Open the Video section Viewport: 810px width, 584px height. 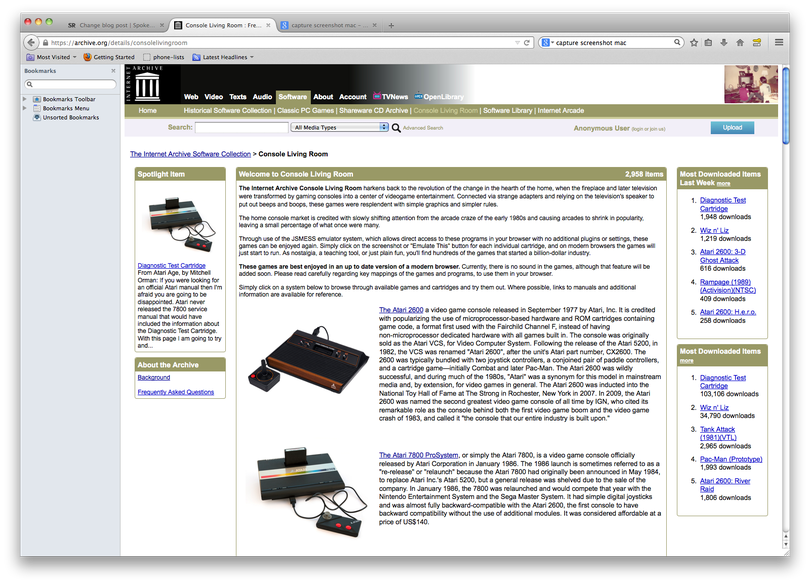coord(213,97)
